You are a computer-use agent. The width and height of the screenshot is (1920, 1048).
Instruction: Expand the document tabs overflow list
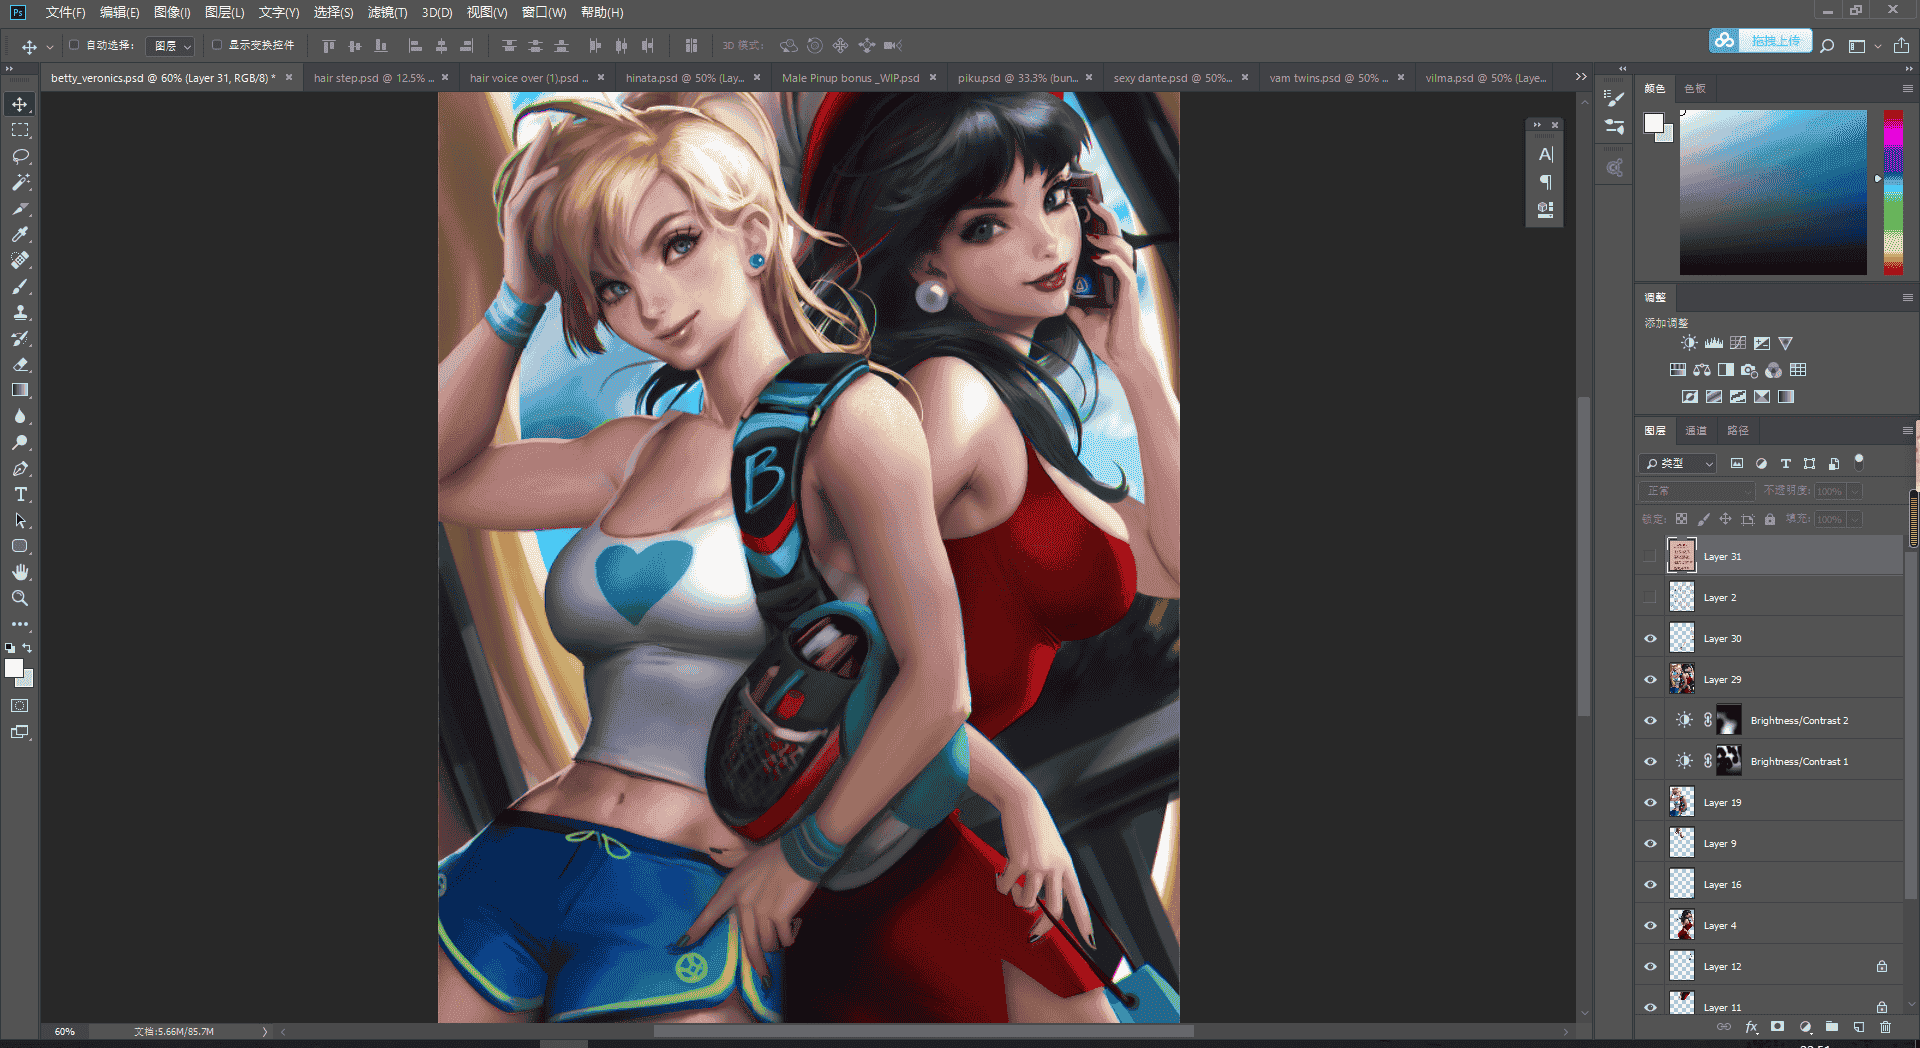tap(1581, 77)
